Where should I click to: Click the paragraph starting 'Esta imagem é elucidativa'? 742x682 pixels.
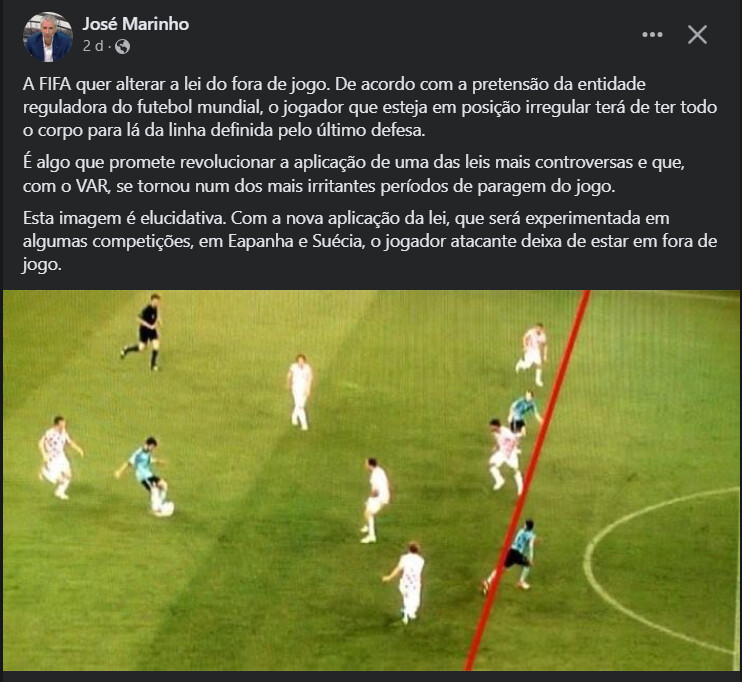(370, 241)
